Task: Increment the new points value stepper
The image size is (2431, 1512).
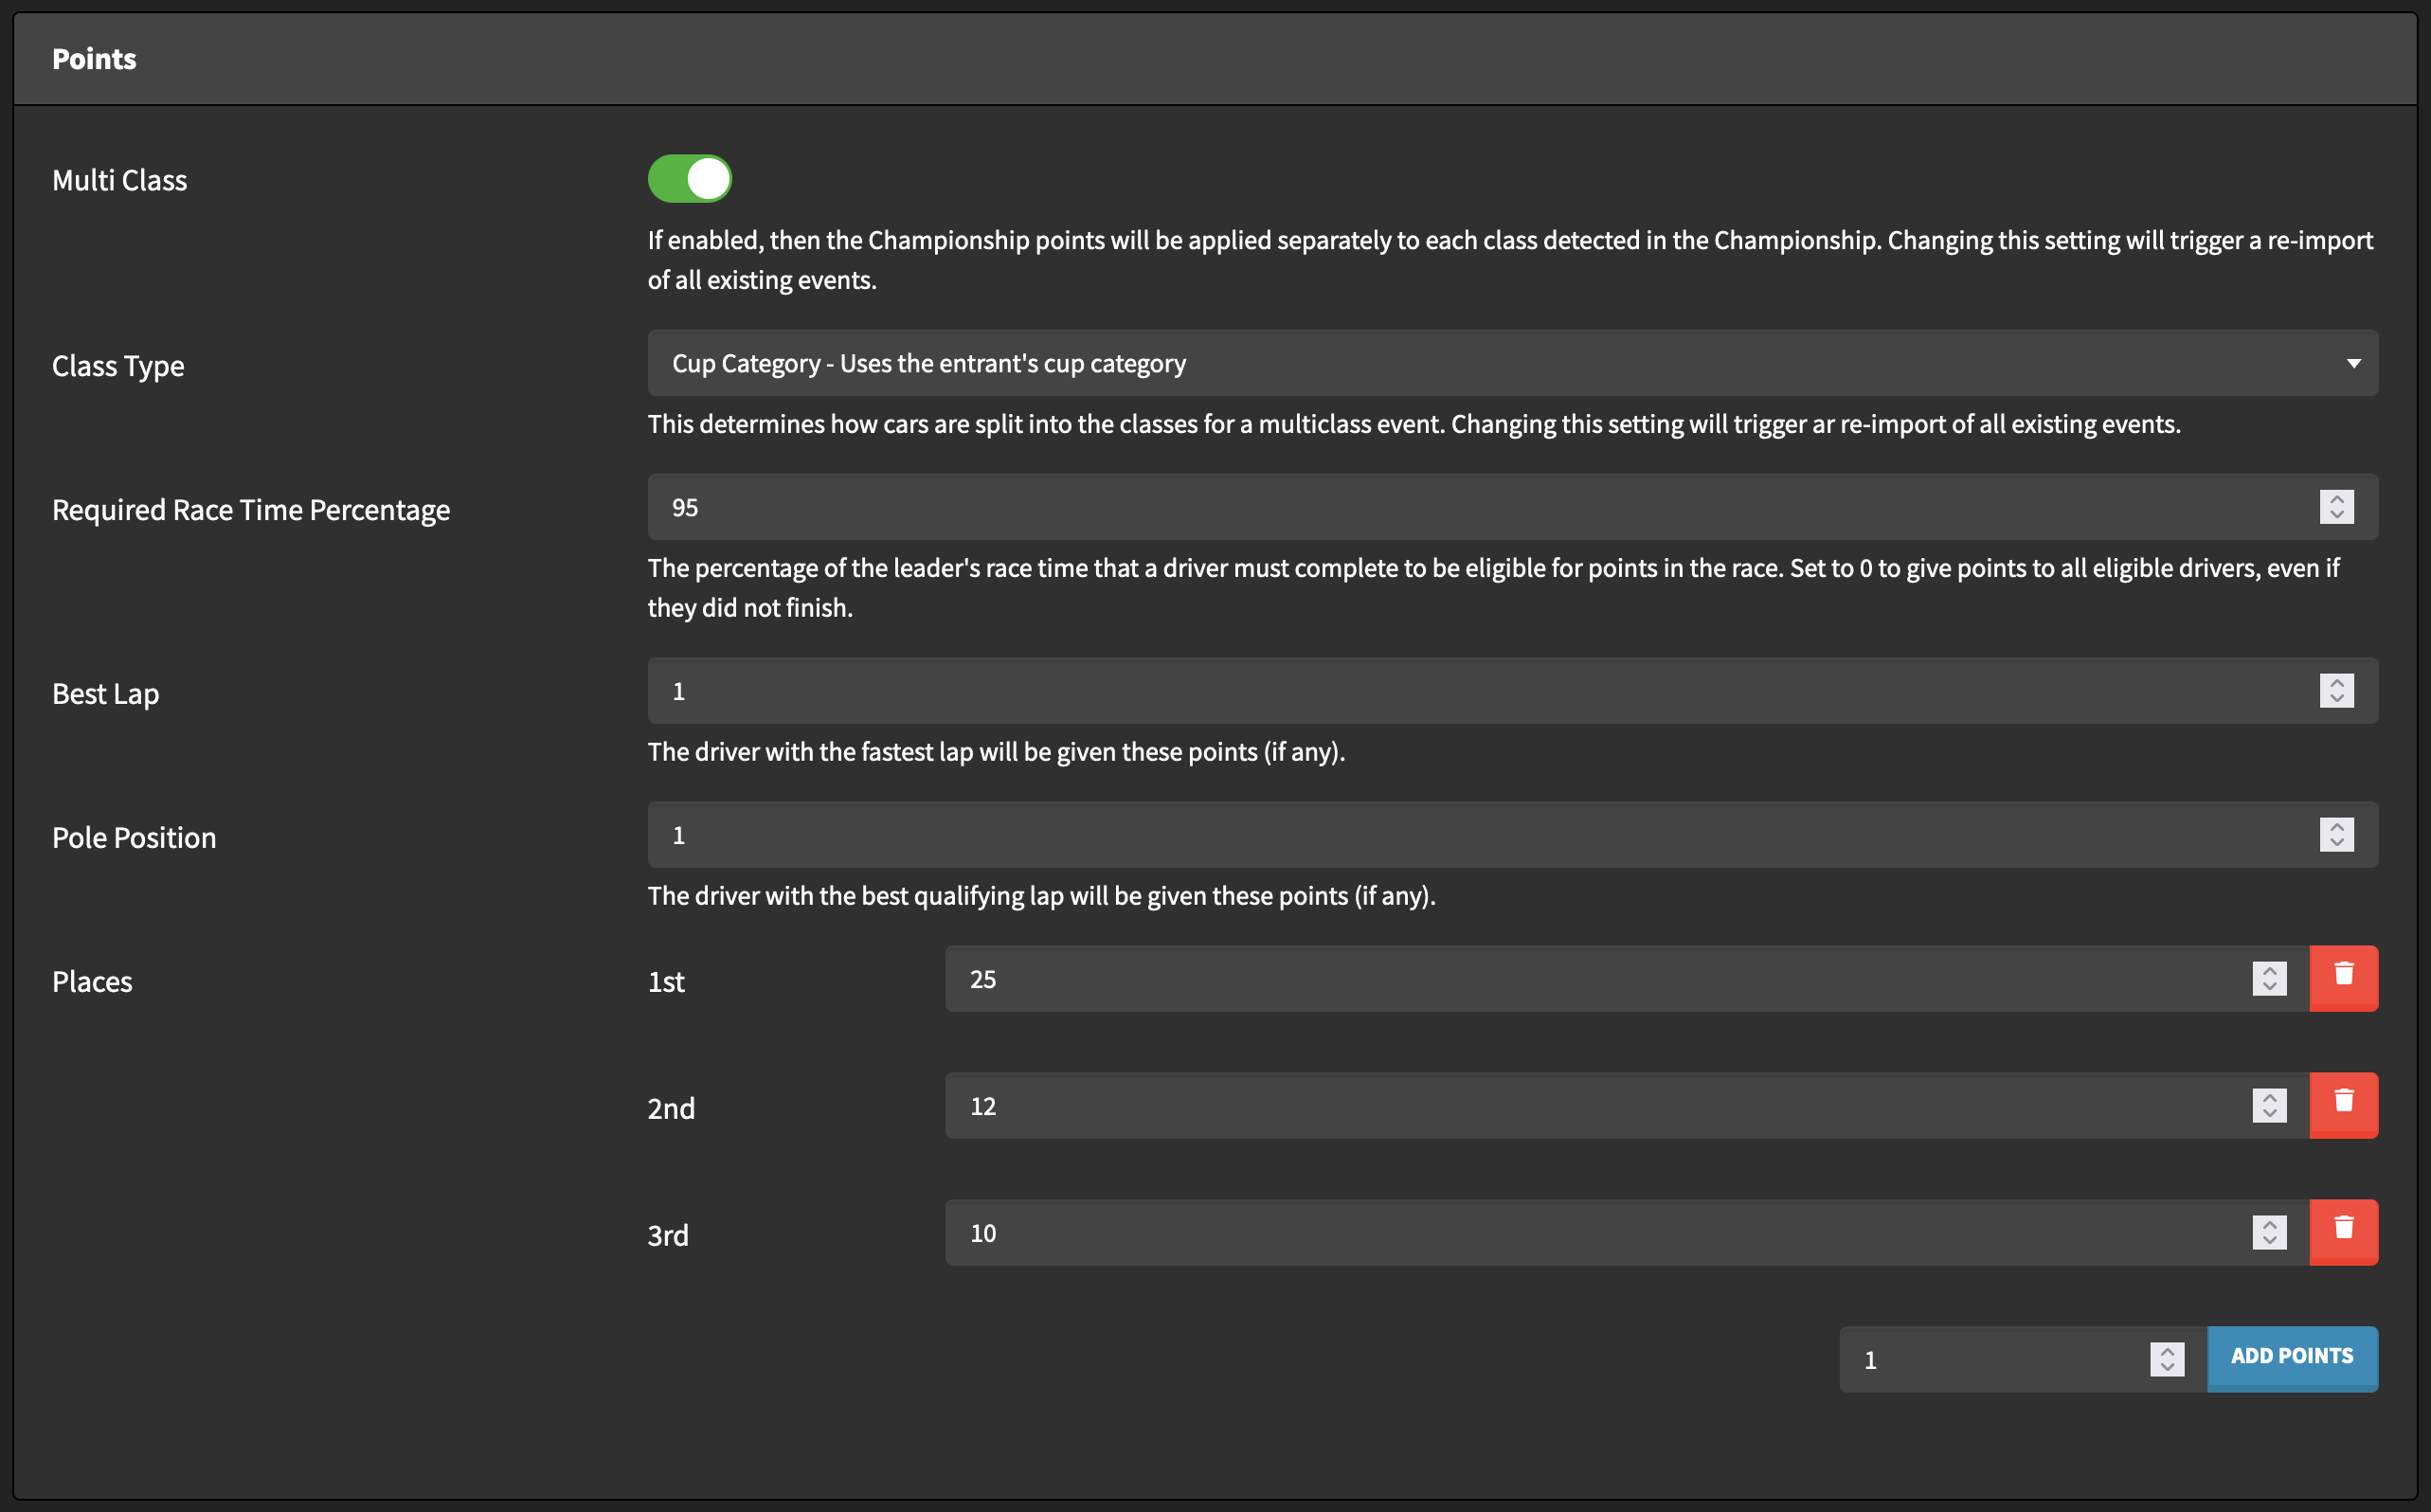Action: pos(2166,1351)
